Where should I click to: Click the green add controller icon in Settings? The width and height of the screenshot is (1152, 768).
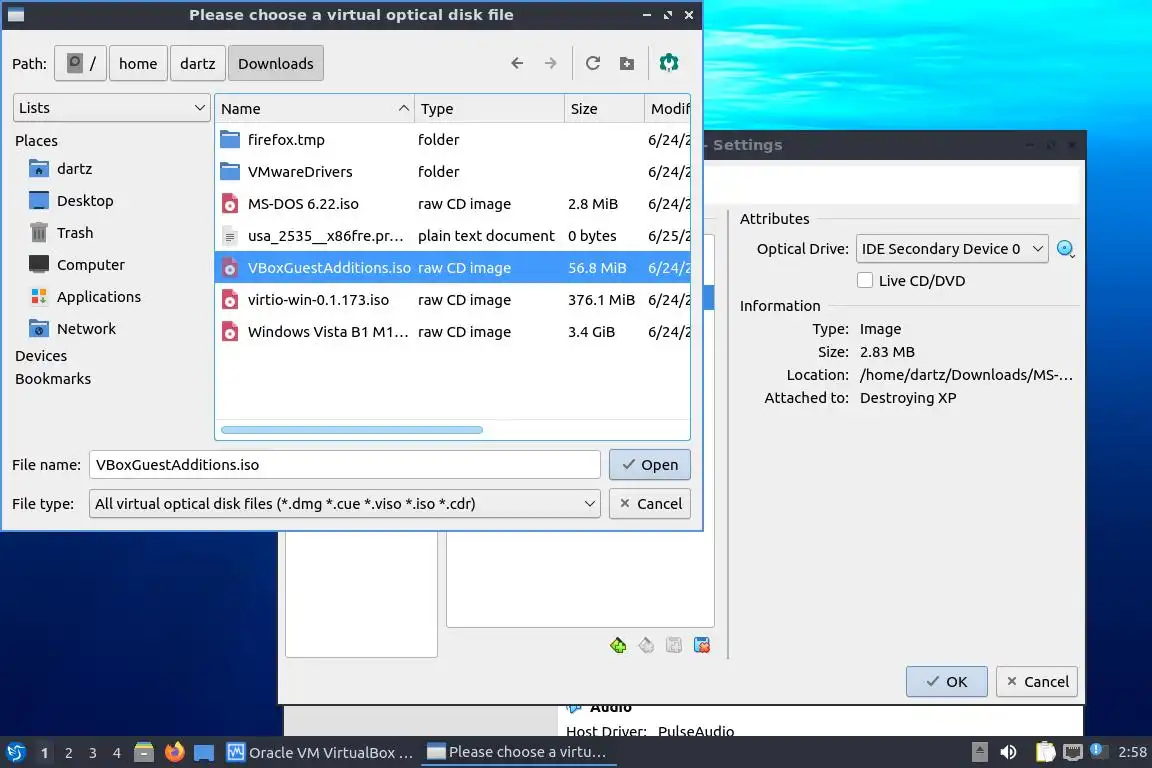(x=618, y=645)
